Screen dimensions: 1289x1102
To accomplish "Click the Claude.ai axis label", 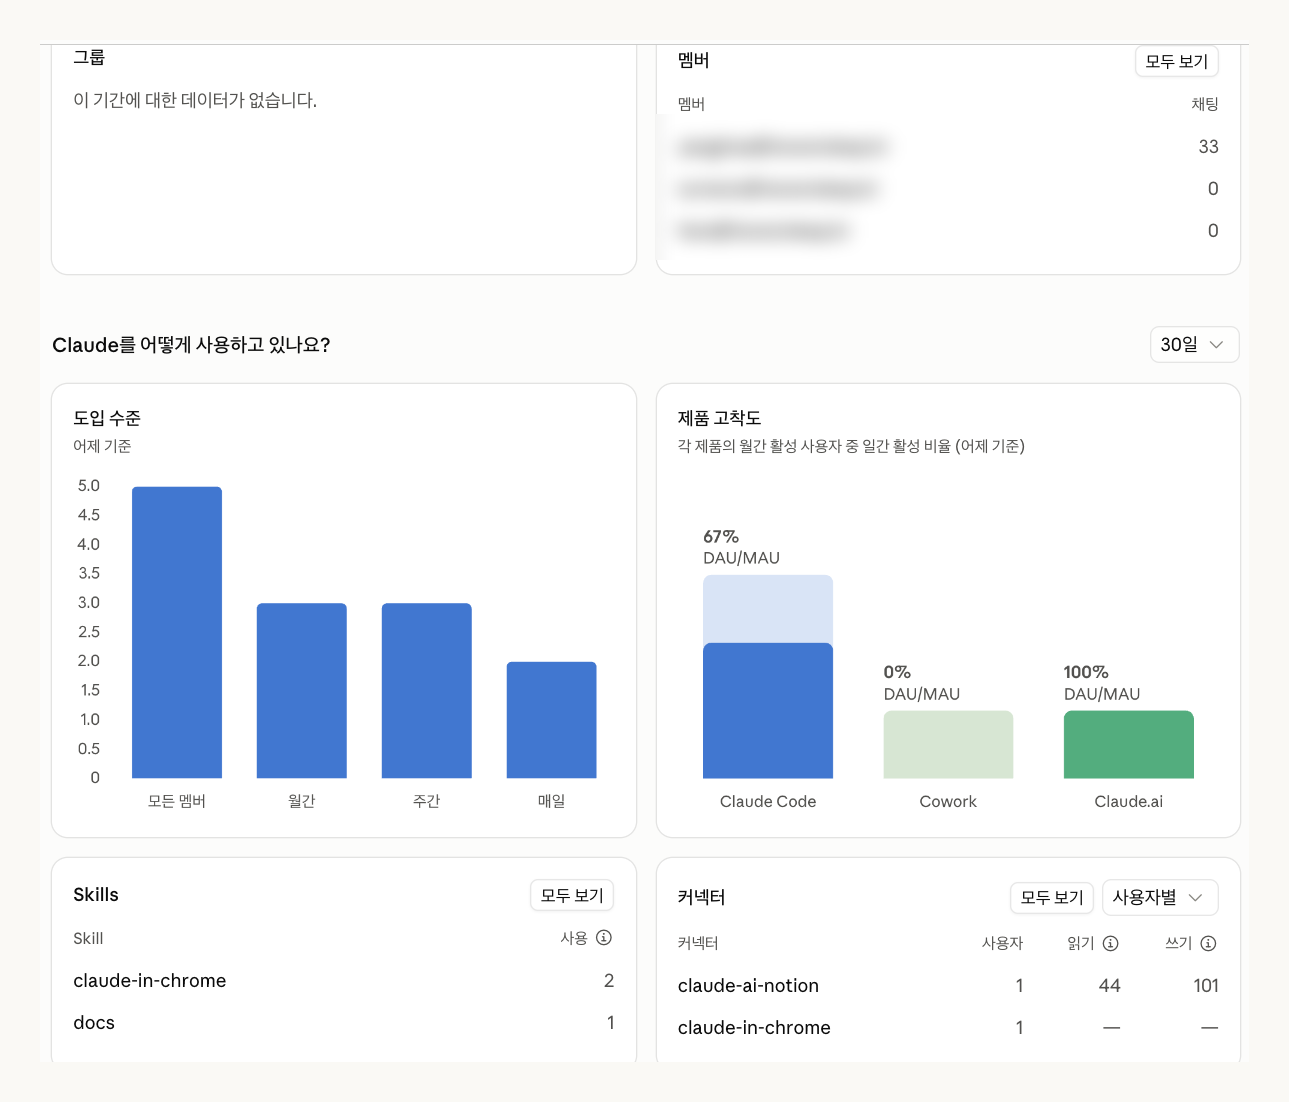I will pos(1129,802).
